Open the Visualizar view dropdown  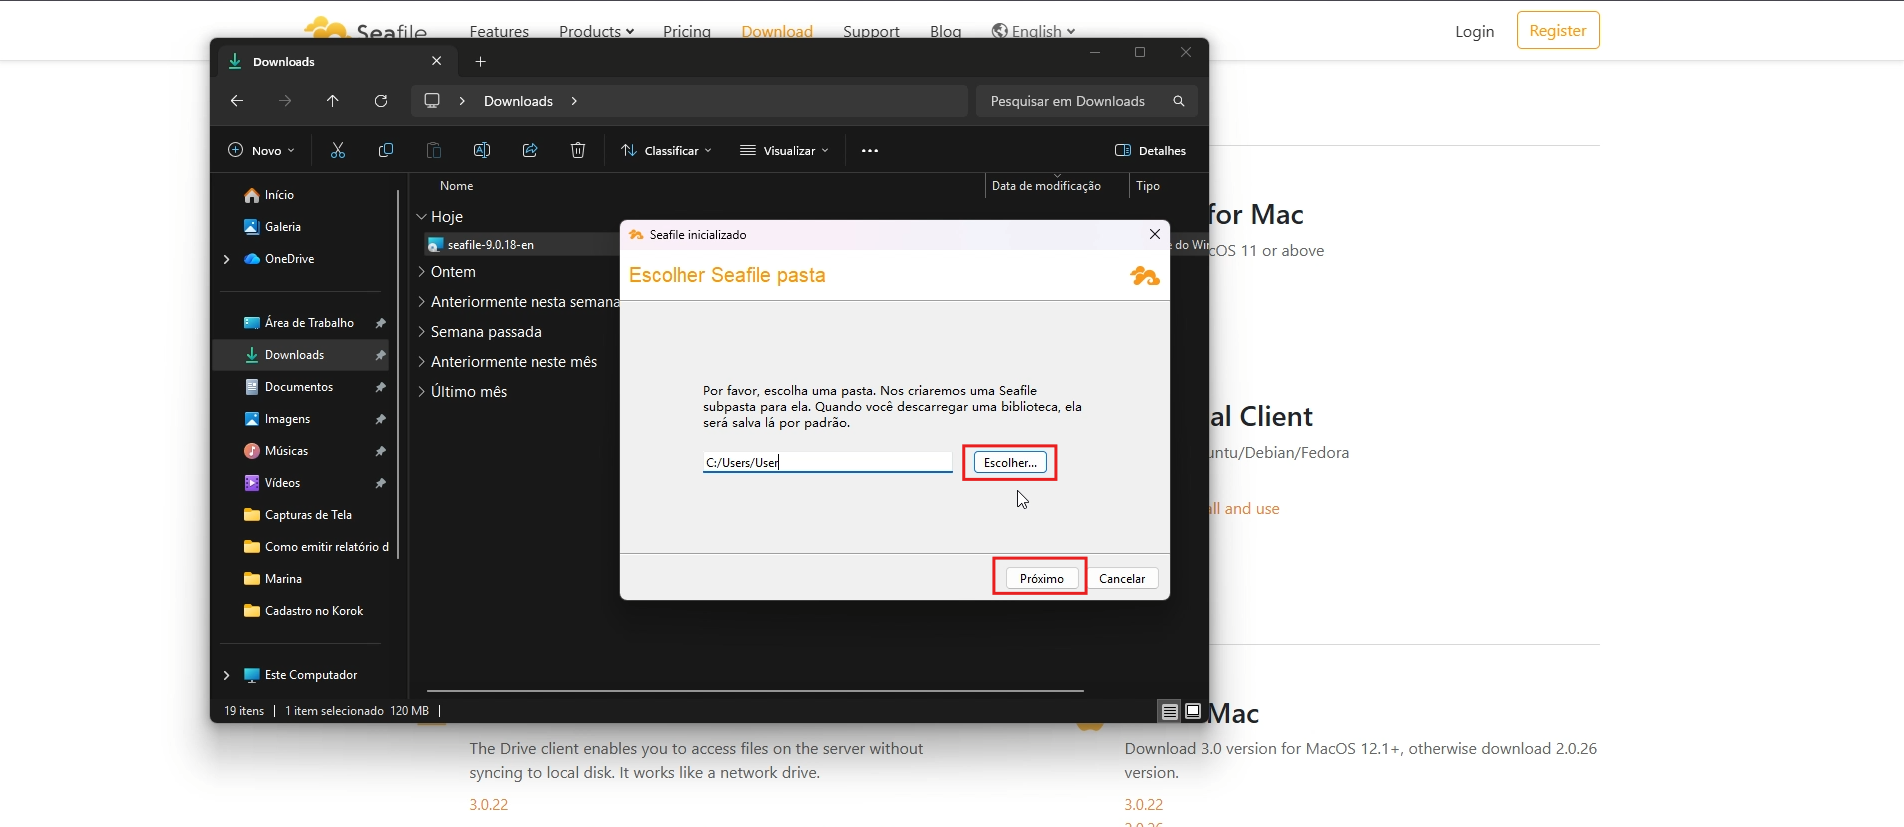click(x=784, y=150)
